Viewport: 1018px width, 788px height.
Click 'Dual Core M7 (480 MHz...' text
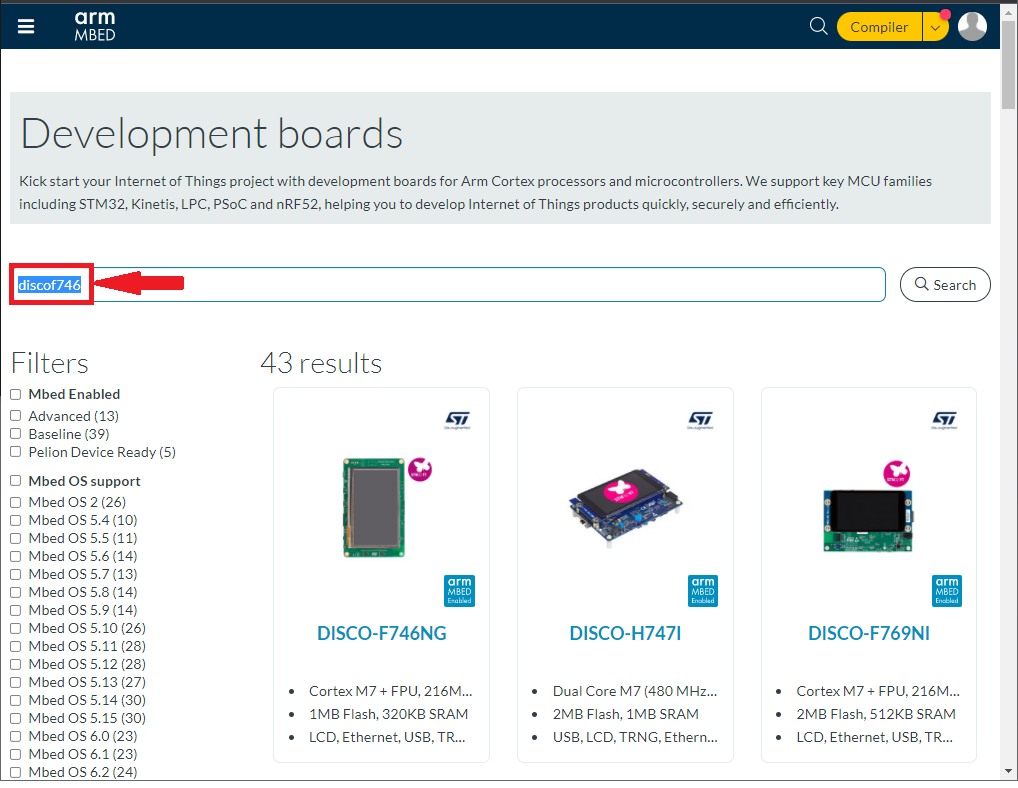coord(635,691)
